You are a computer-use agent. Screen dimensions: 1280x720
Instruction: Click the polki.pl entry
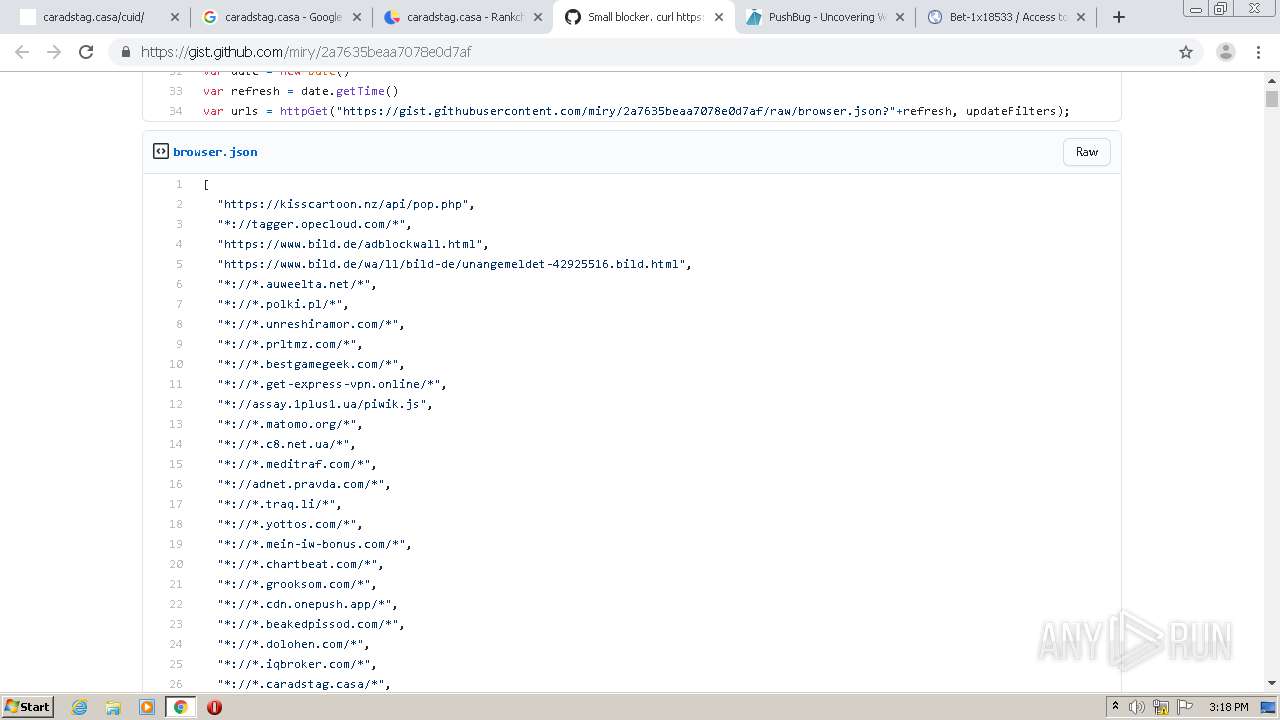tap(283, 304)
